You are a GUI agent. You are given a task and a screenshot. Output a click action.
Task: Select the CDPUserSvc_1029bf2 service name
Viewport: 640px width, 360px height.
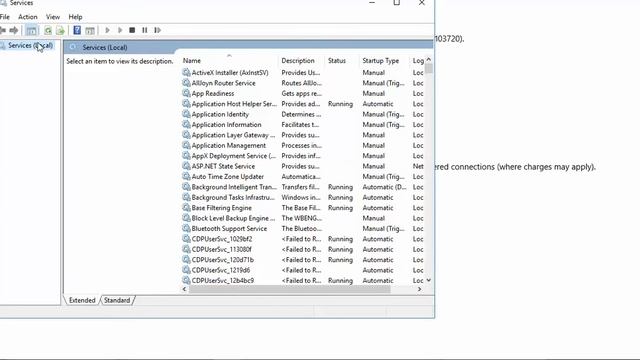222,239
